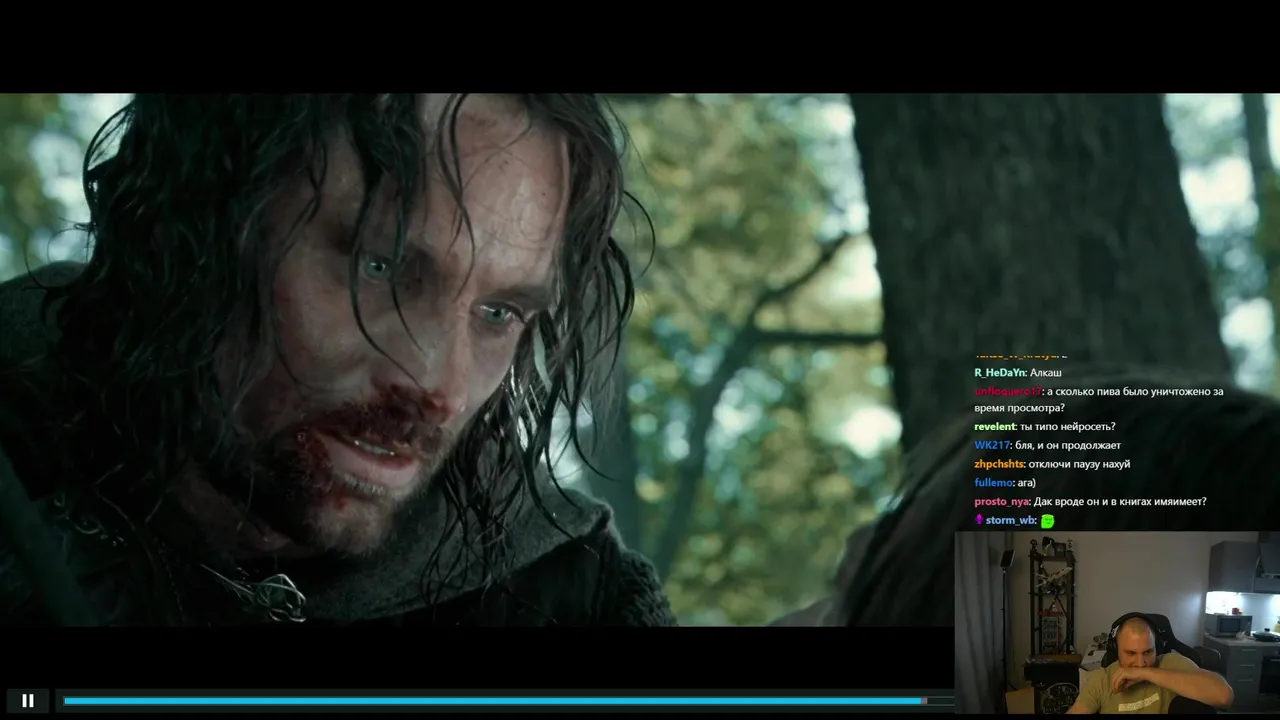Image resolution: width=1280 pixels, height=720 pixels.
Task: Click the green emote in storm_wb's message
Action: [x=1047, y=521]
